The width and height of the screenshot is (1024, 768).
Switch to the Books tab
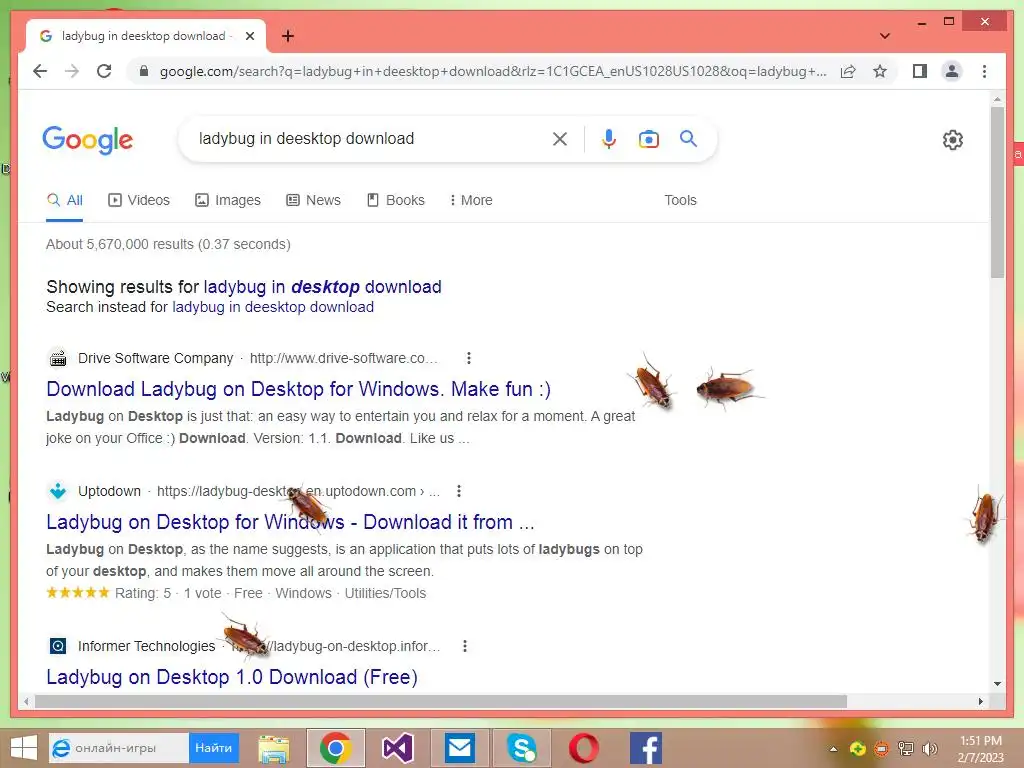click(396, 200)
